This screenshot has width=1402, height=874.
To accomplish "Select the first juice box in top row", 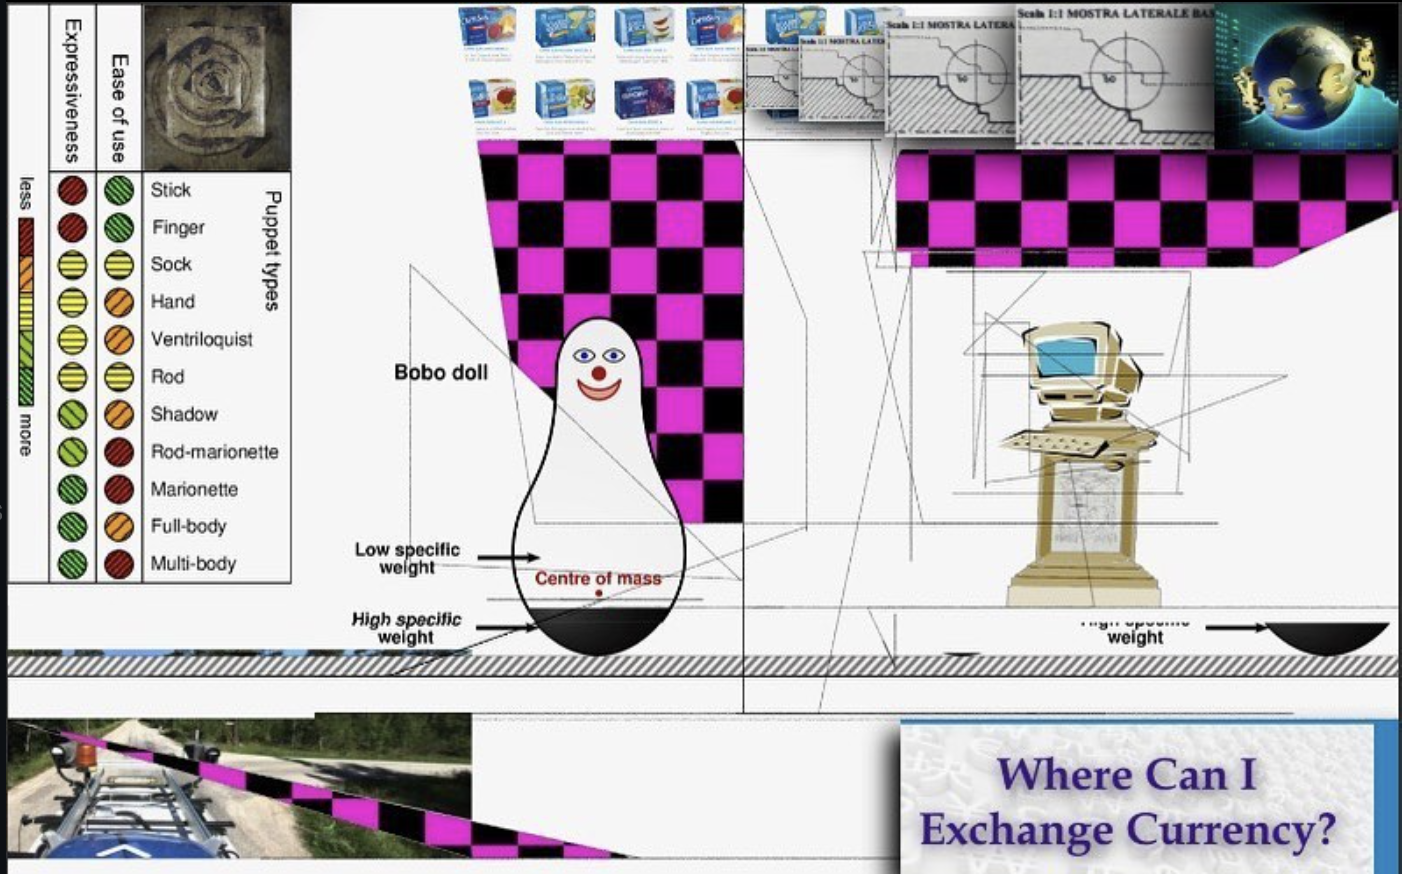I will pos(487,28).
